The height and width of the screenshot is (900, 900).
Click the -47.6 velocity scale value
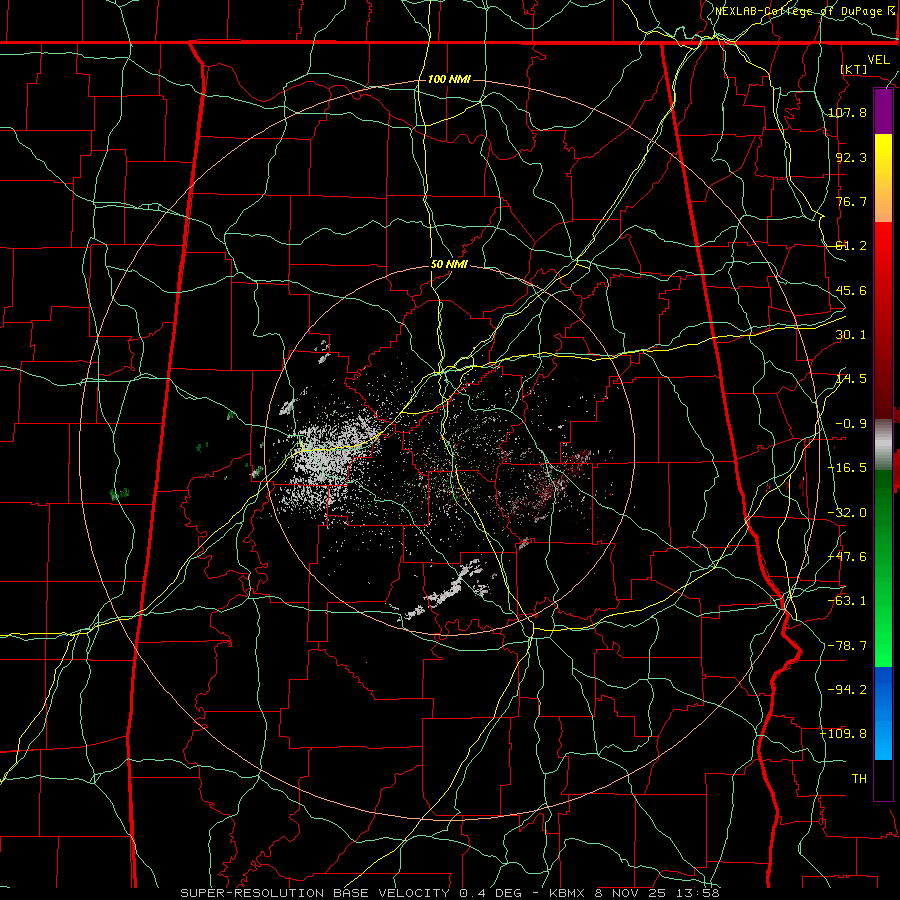tap(847, 557)
